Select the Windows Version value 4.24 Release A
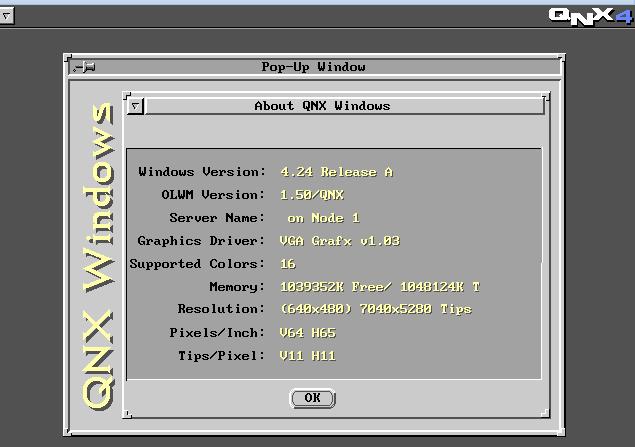Image resolution: width=635 pixels, height=447 pixels. coord(336,172)
